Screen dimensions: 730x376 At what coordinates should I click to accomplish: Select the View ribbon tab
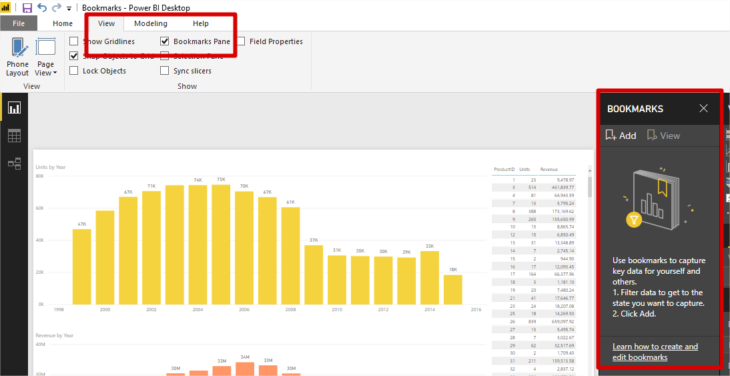point(107,23)
